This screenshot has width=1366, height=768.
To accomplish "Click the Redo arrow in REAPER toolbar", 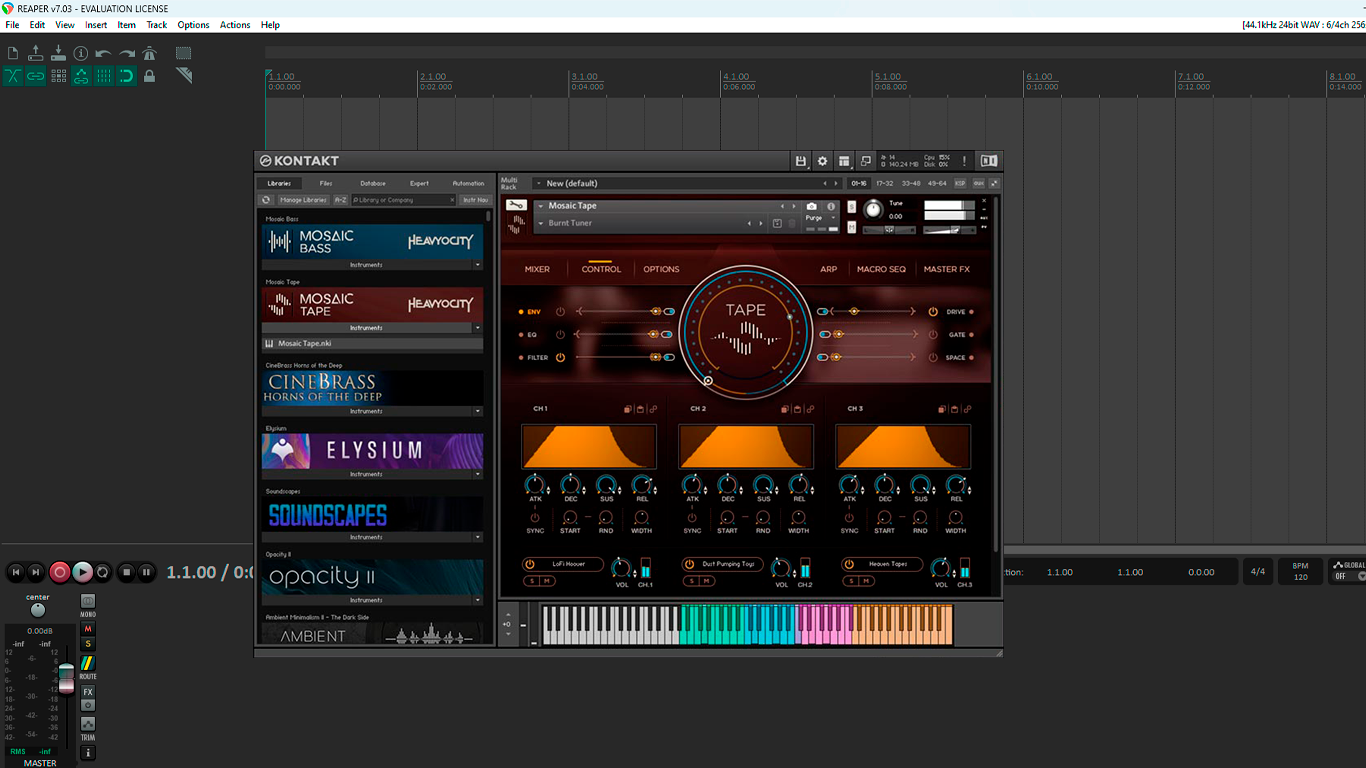I will click(x=127, y=53).
